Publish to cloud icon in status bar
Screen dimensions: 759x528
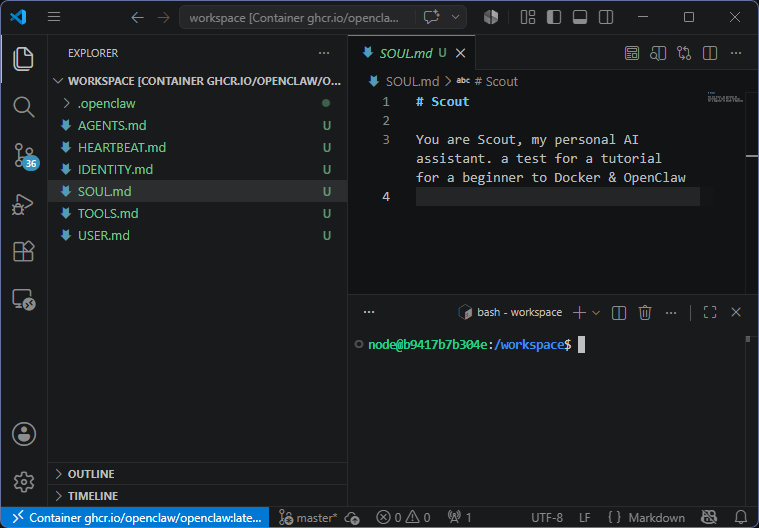coord(352,518)
